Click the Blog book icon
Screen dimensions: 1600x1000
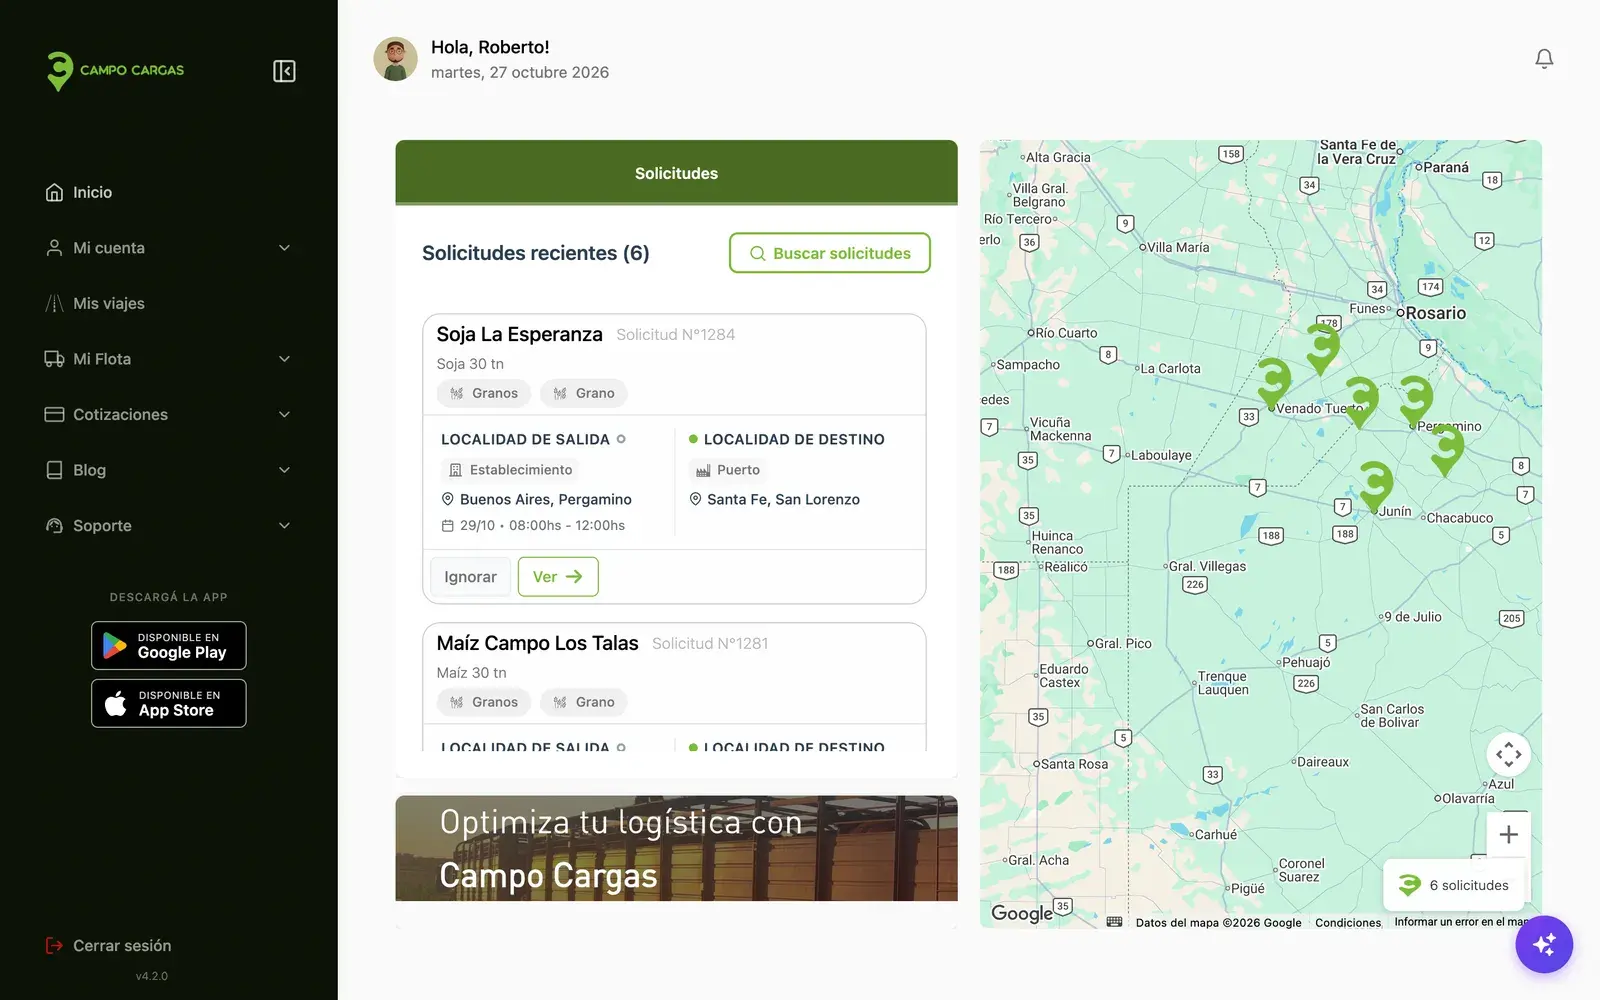[x=54, y=470]
